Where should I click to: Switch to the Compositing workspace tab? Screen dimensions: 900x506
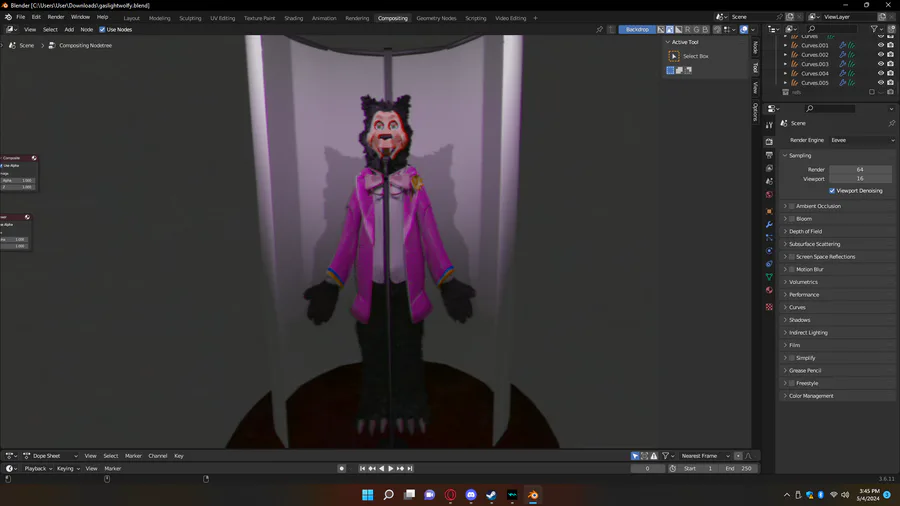(393, 18)
